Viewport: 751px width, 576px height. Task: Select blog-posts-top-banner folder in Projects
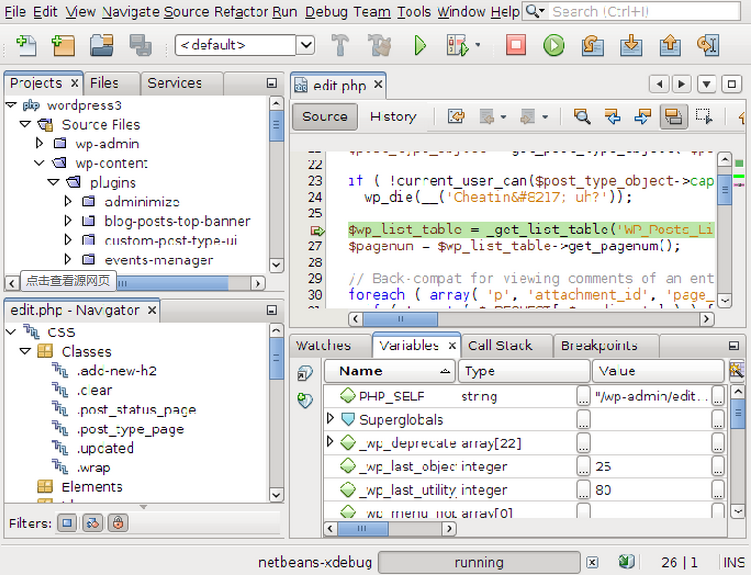click(177, 221)
